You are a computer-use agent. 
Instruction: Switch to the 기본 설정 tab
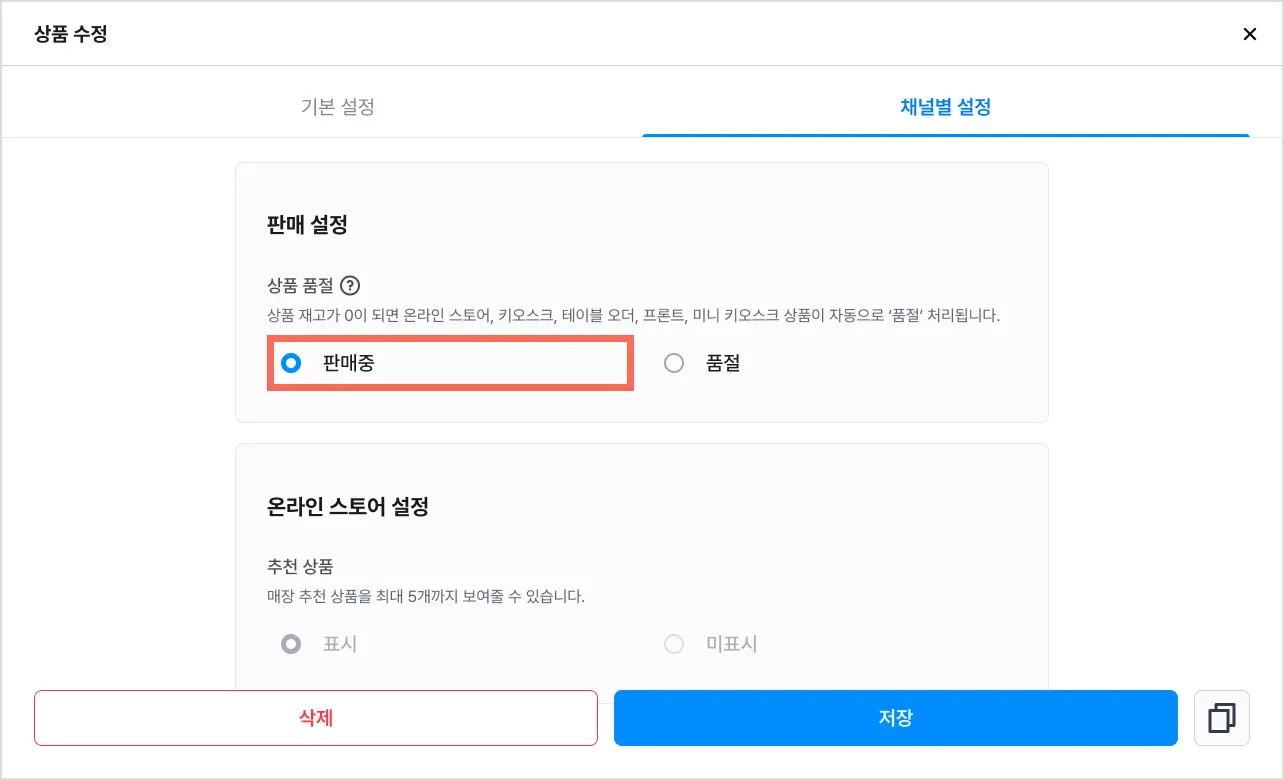point(338,107)
